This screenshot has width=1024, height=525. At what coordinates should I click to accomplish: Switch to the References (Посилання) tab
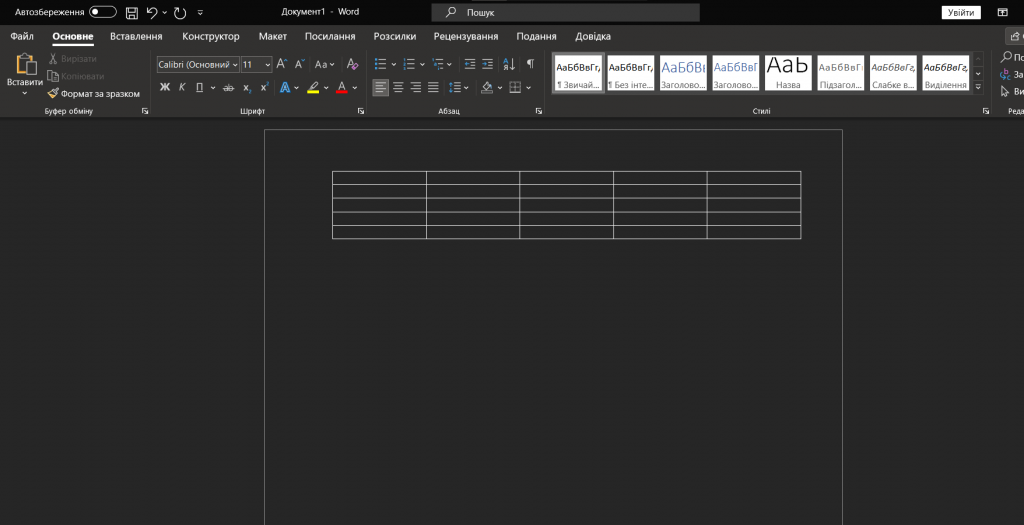click(x=330, y=37)
